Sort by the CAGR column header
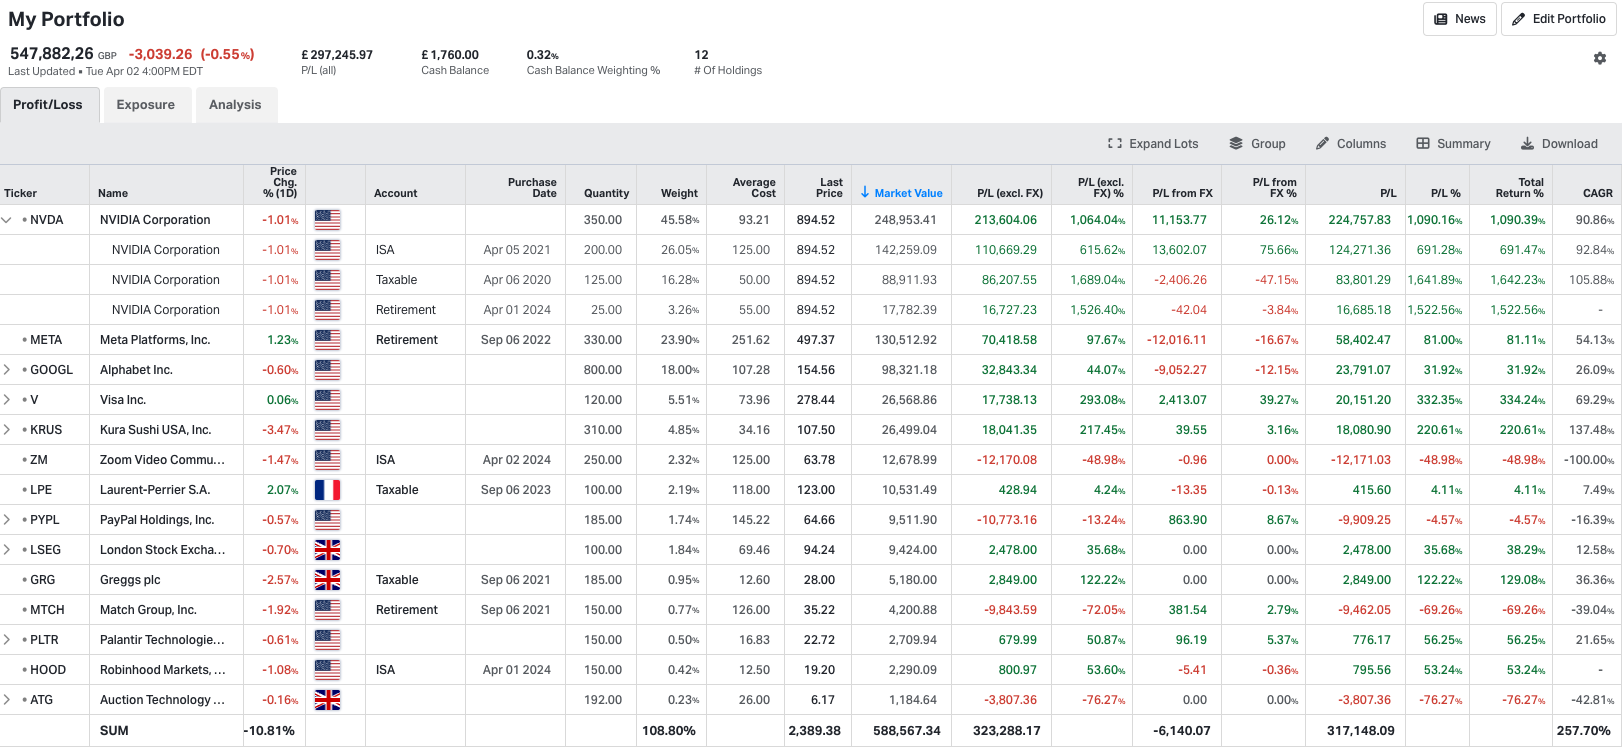The height and width of the screenshot is (748, 1622). coord(1598,193)
